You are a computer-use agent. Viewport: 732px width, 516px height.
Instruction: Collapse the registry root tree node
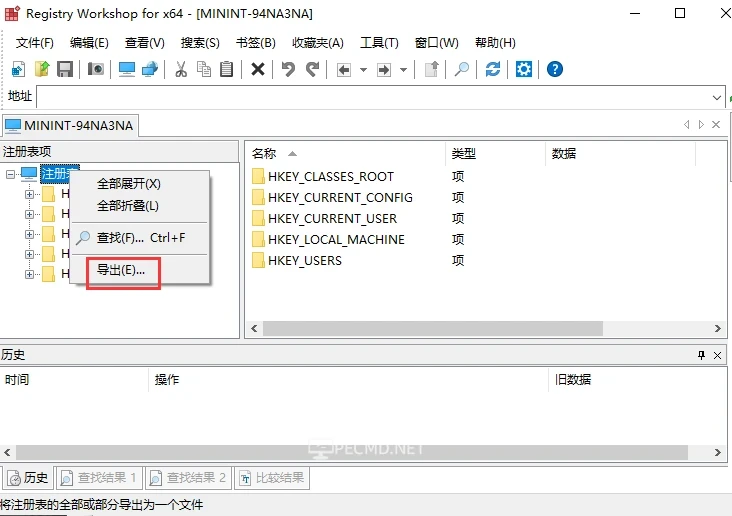coord(10,174)
